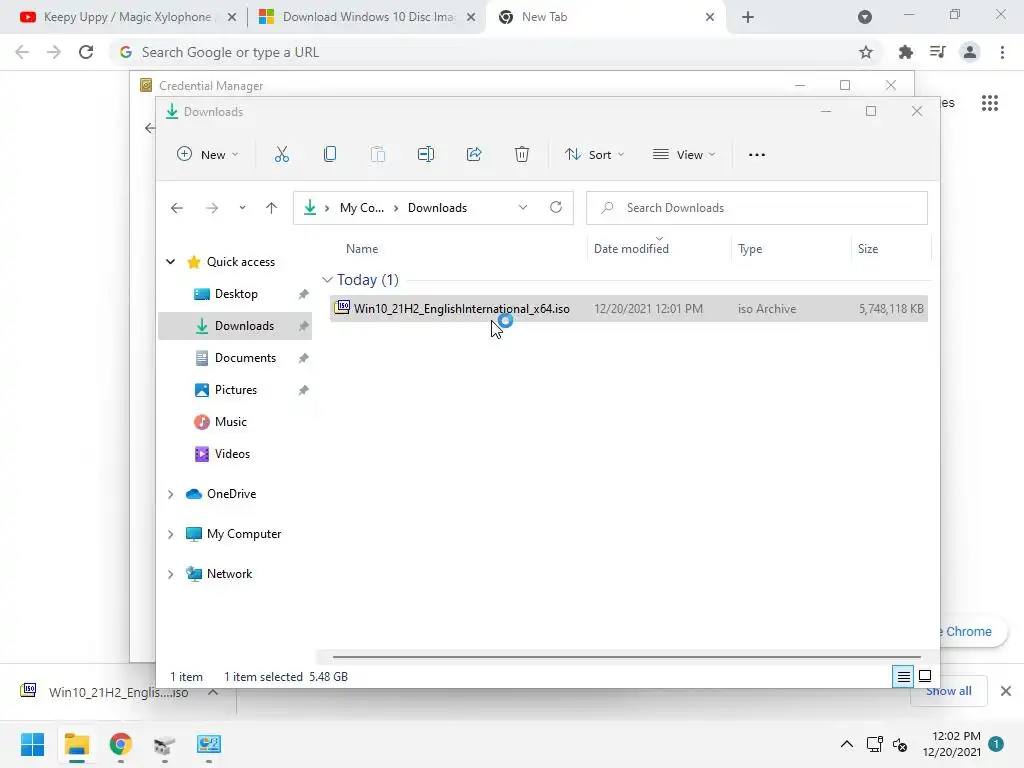This screenshot has height=768, width=1024.
Task: Open Documents in navigation pane
Action: [245, 358]
